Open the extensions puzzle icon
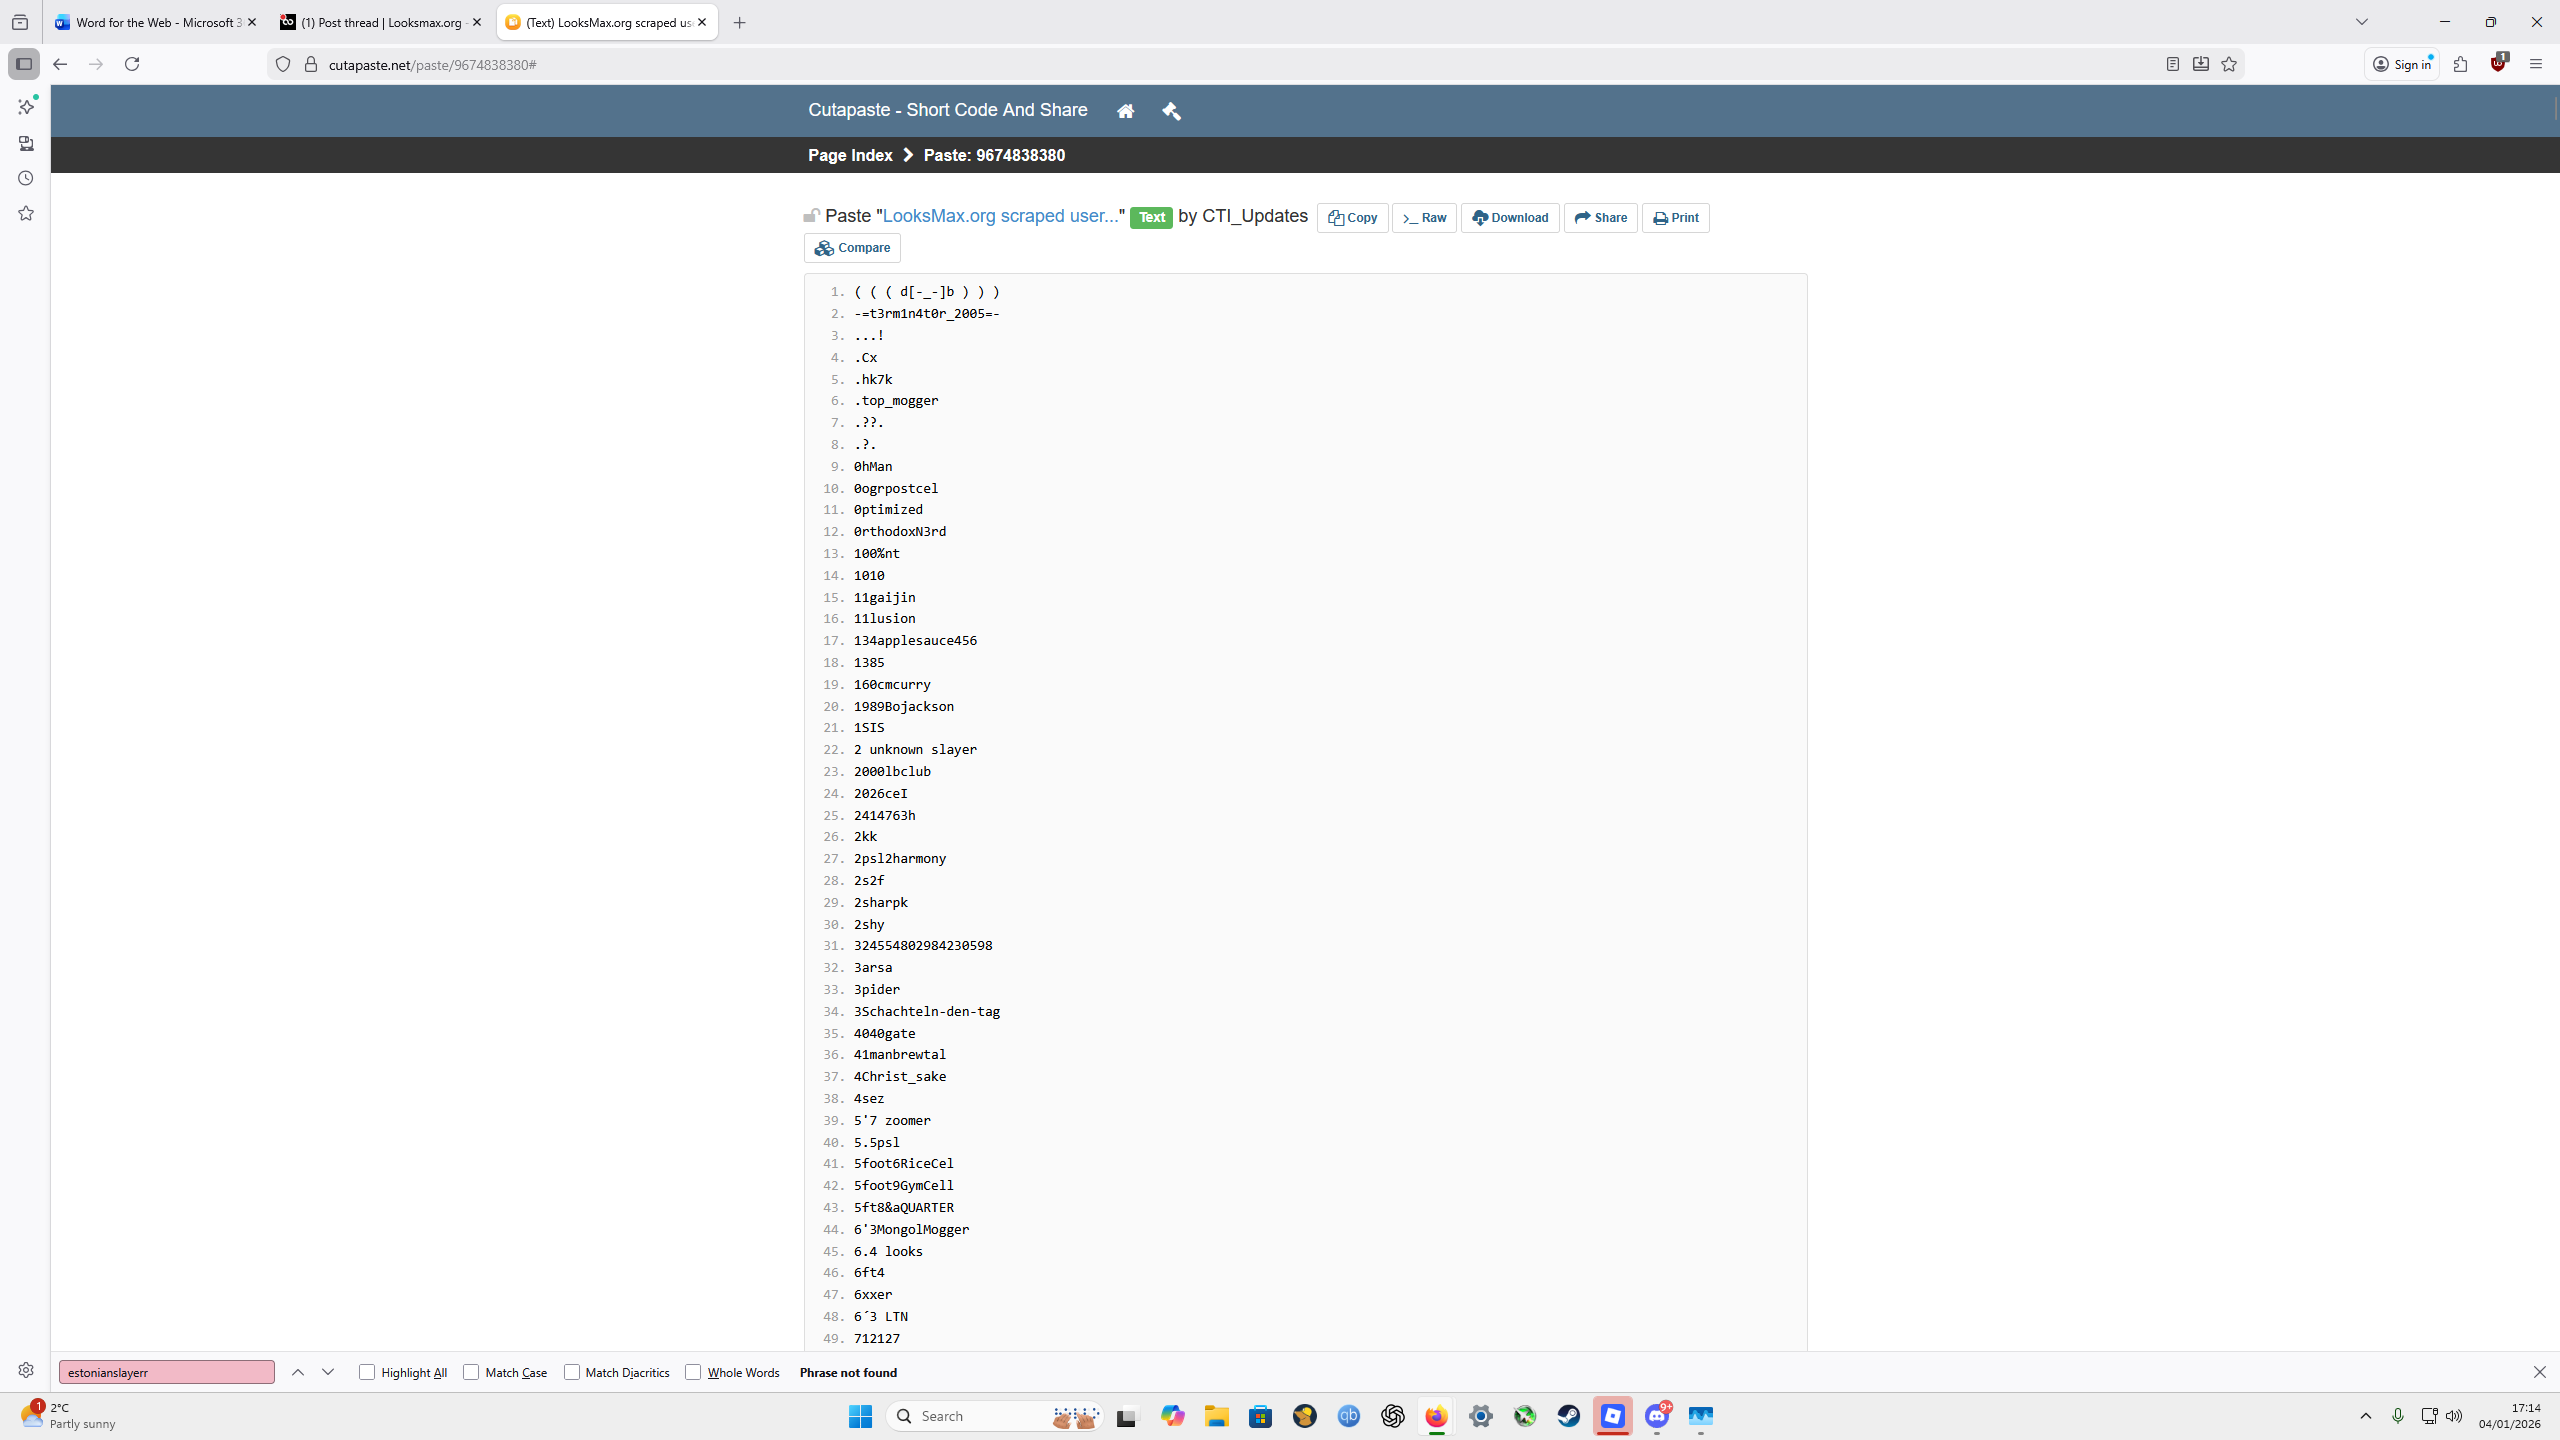The image size is (2560, 1440). [x=2461, y=64]
